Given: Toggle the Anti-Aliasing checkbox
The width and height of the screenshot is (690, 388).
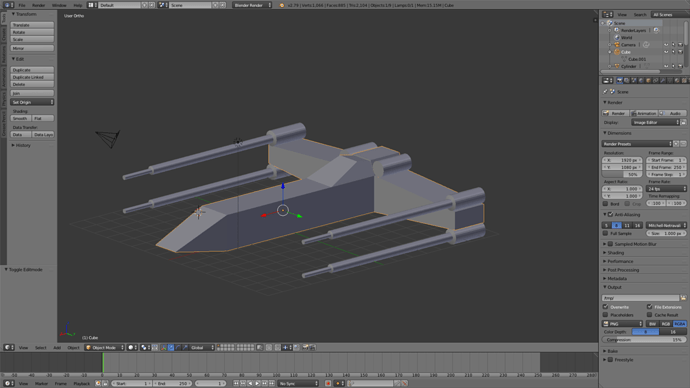Looking at the screenshot, I should point(610,215).
